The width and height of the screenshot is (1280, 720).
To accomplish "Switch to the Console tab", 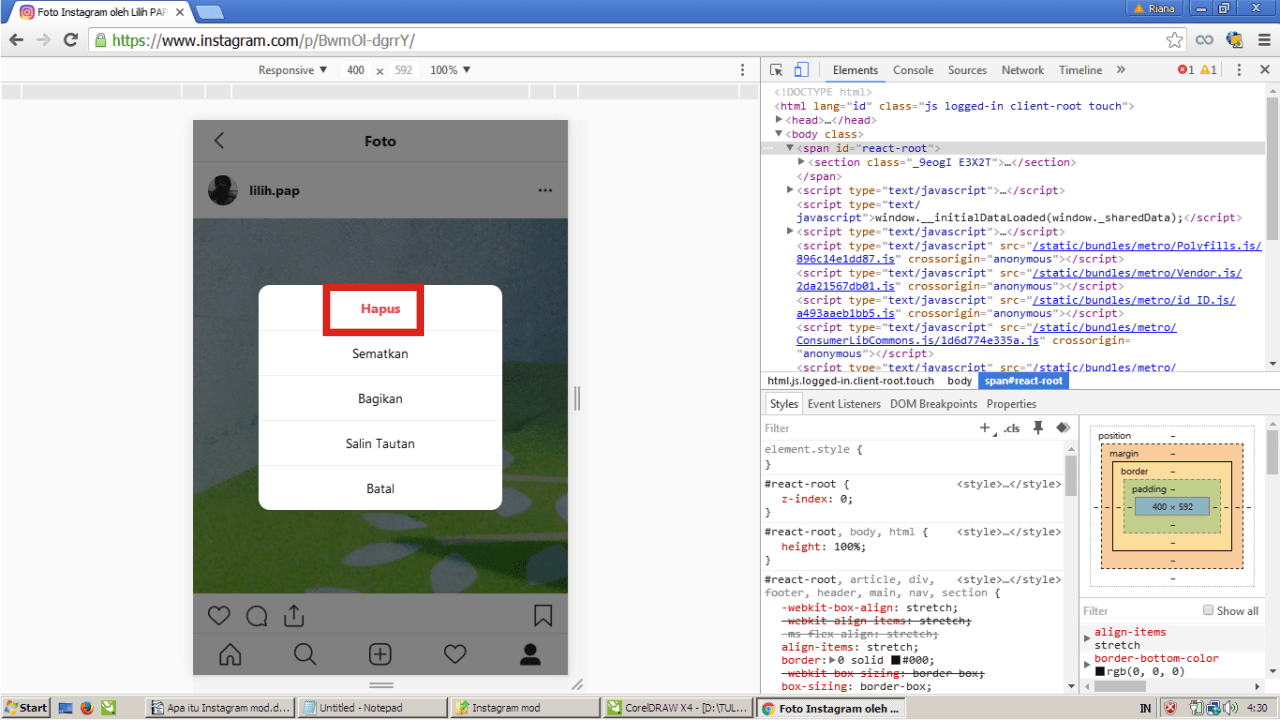I will tap(913, 70).
